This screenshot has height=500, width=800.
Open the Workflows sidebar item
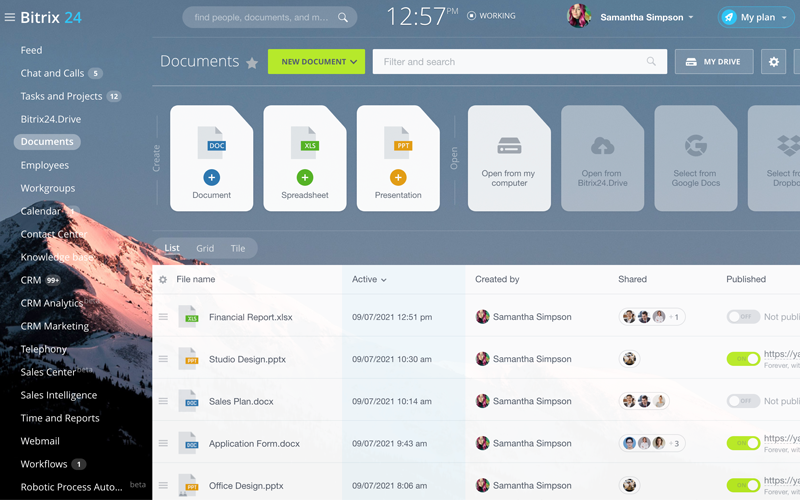tap(44, 464)
